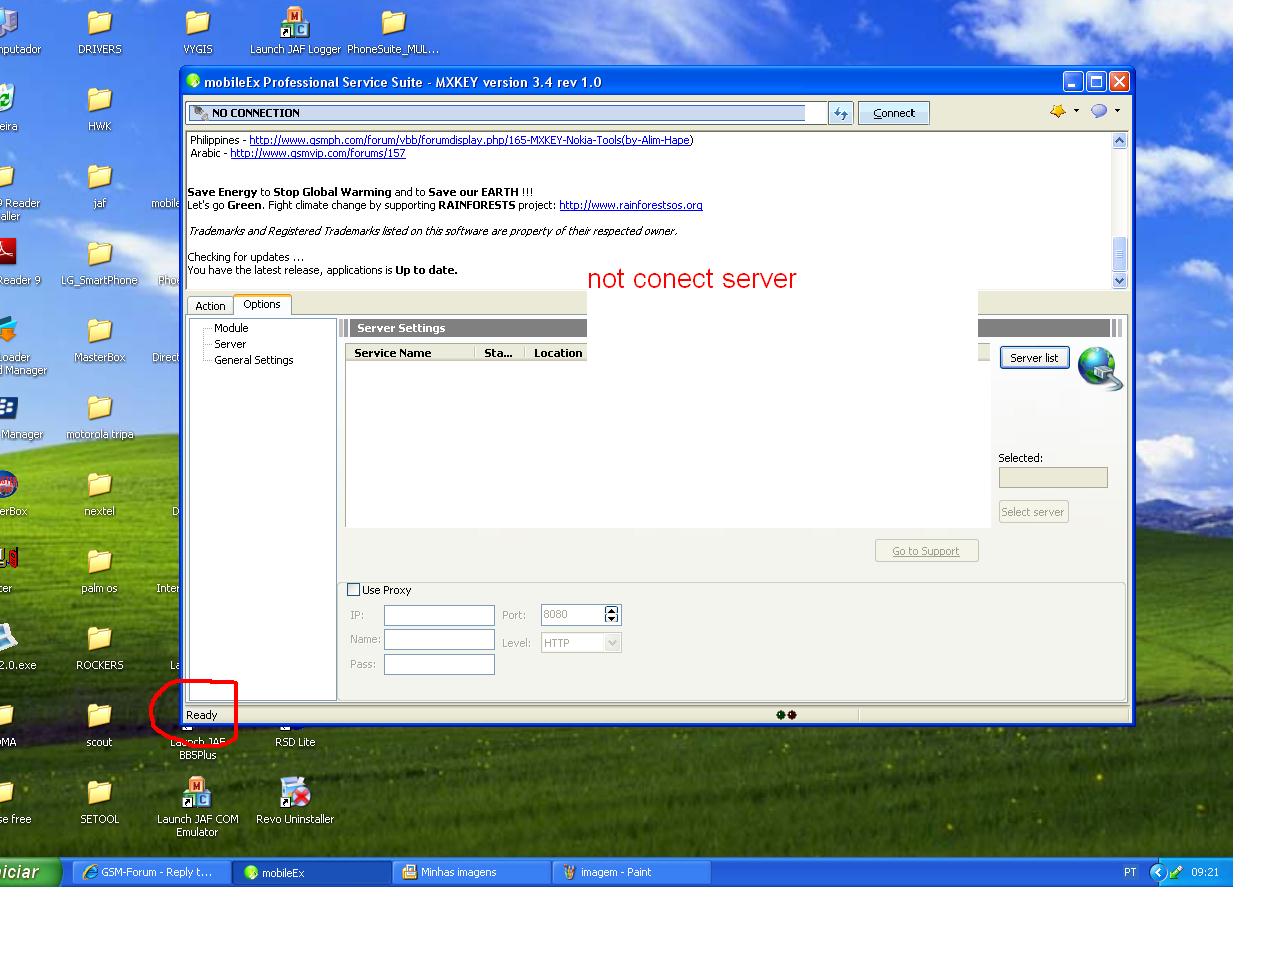This screenshot has width=1280, height=960.
Task: Open MasterBox desktop folder
Action: pyautogui.click(x=99, y=339)
